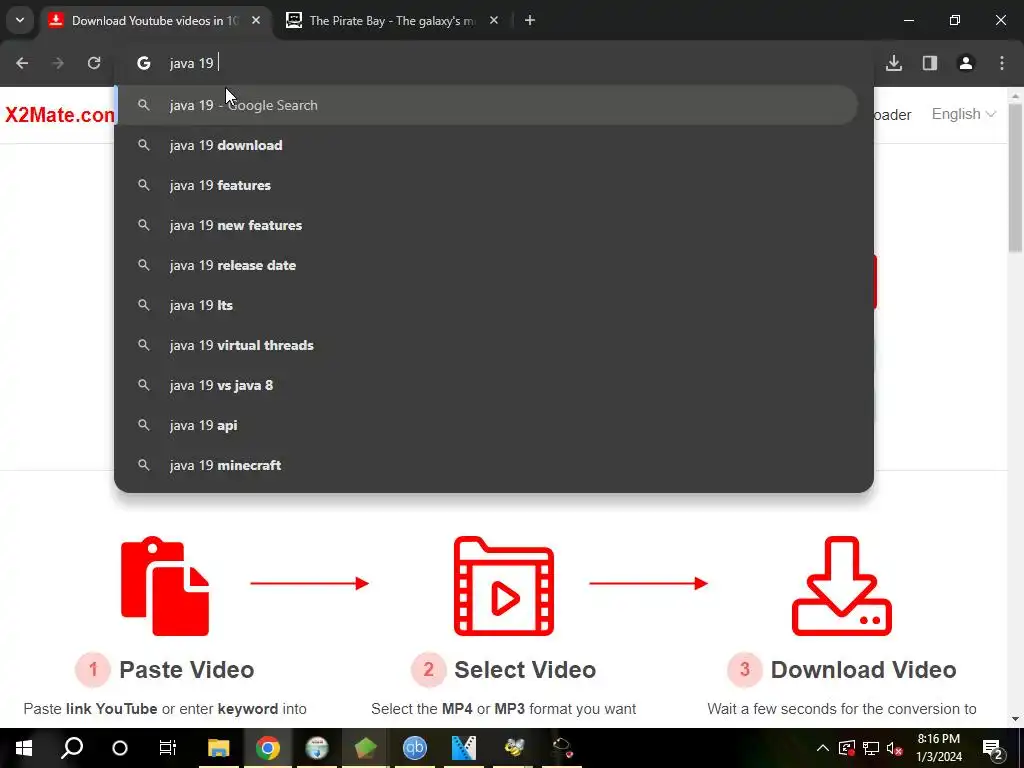Open Chrome downloads icon

point(894,63)
